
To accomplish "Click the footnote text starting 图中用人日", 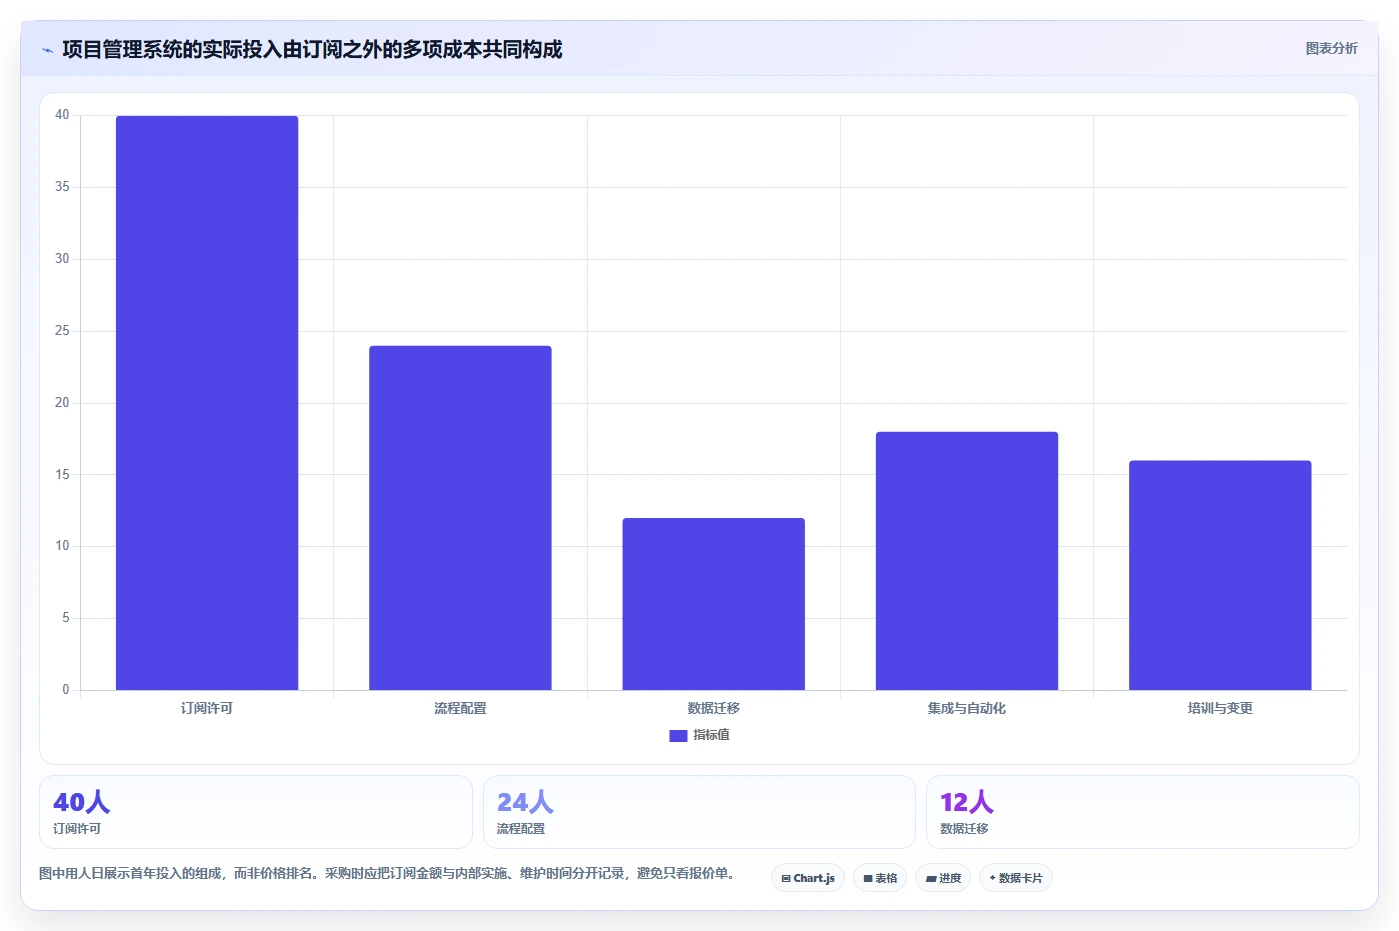I will pos(390,873).
